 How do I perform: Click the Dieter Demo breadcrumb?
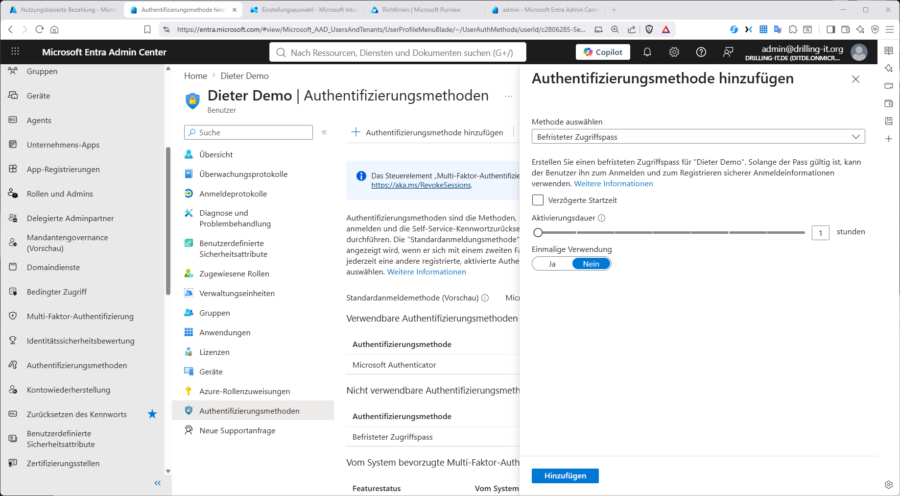(245, 76)
